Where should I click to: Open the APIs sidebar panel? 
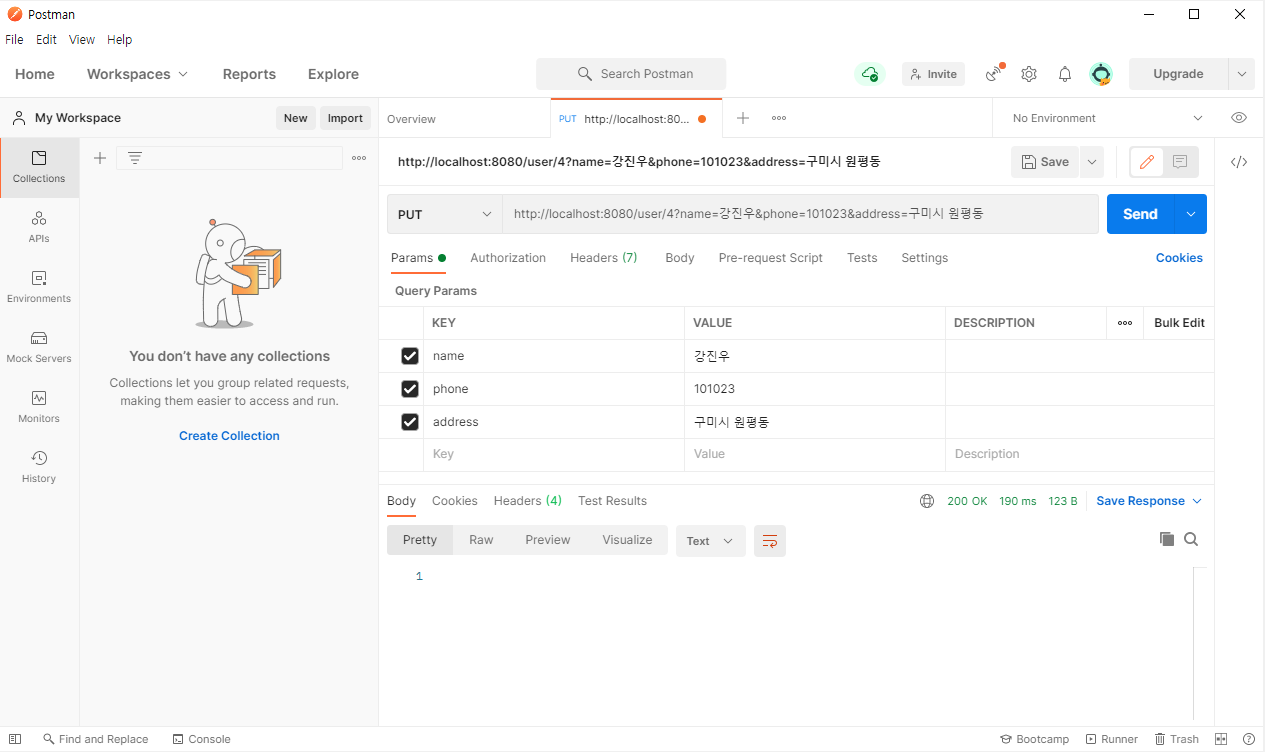(x=39, y=227)
